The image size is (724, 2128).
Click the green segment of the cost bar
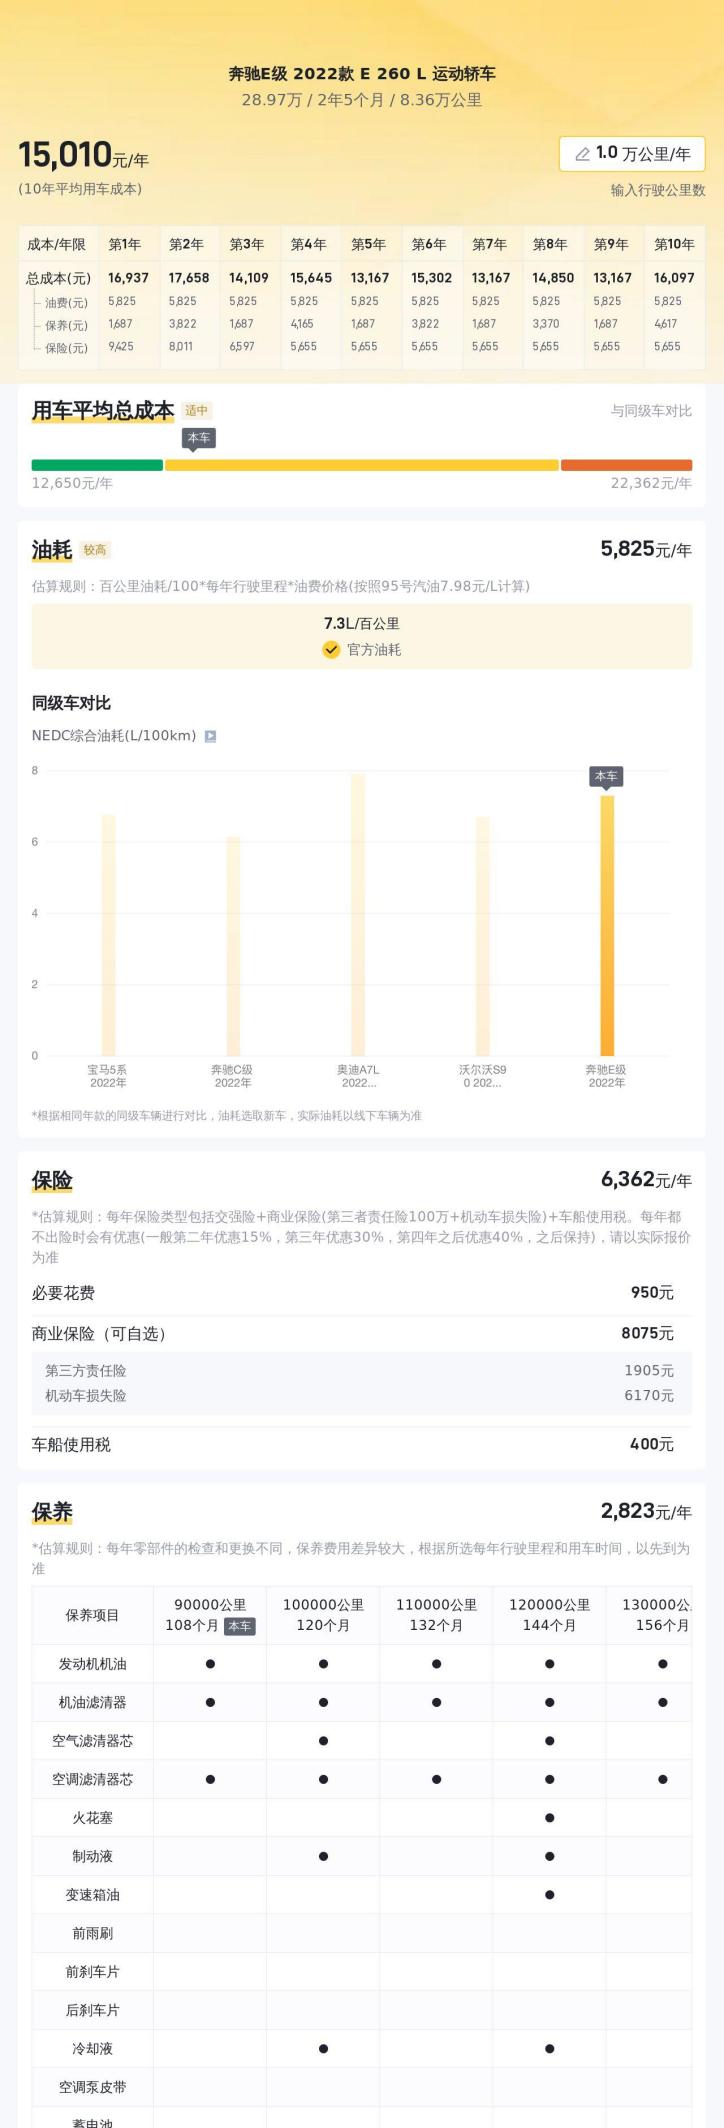point(97,465)
